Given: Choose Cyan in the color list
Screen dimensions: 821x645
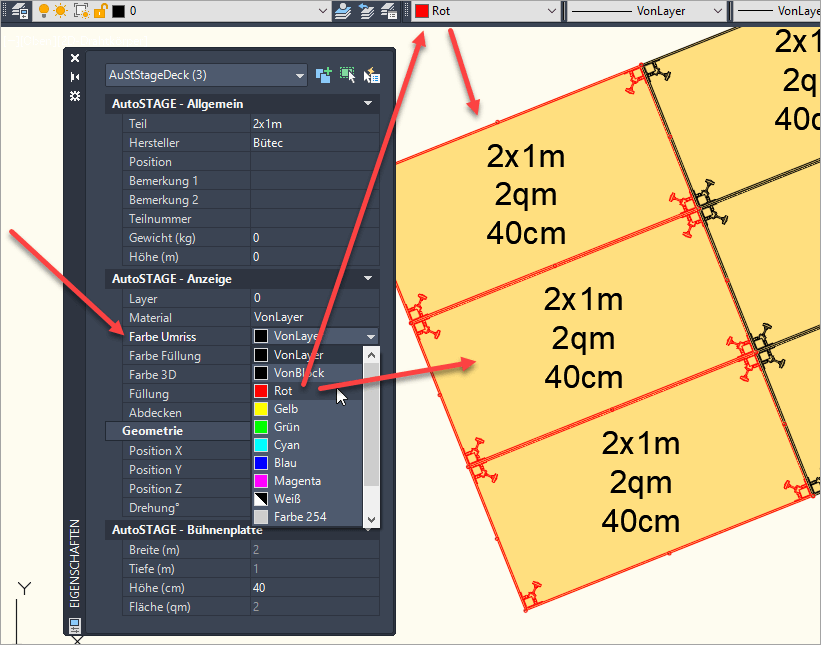Looking at the screenshot, I should [x=307, y=445].
